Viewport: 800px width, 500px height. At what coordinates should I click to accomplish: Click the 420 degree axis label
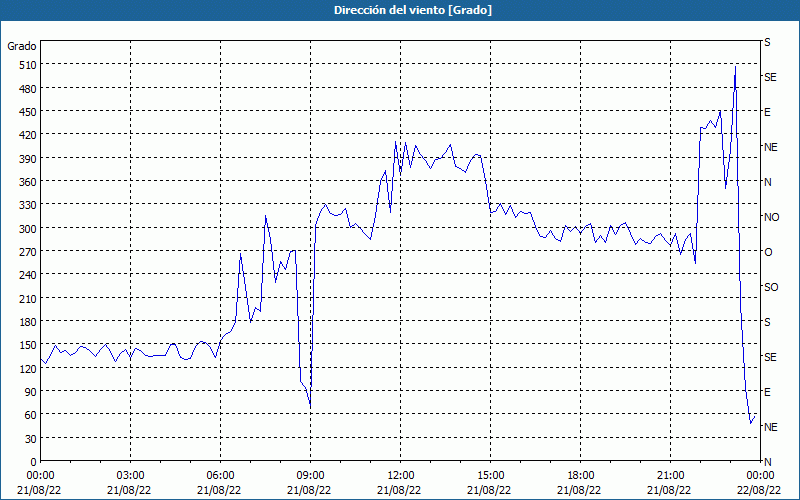(x=28, y=135)
